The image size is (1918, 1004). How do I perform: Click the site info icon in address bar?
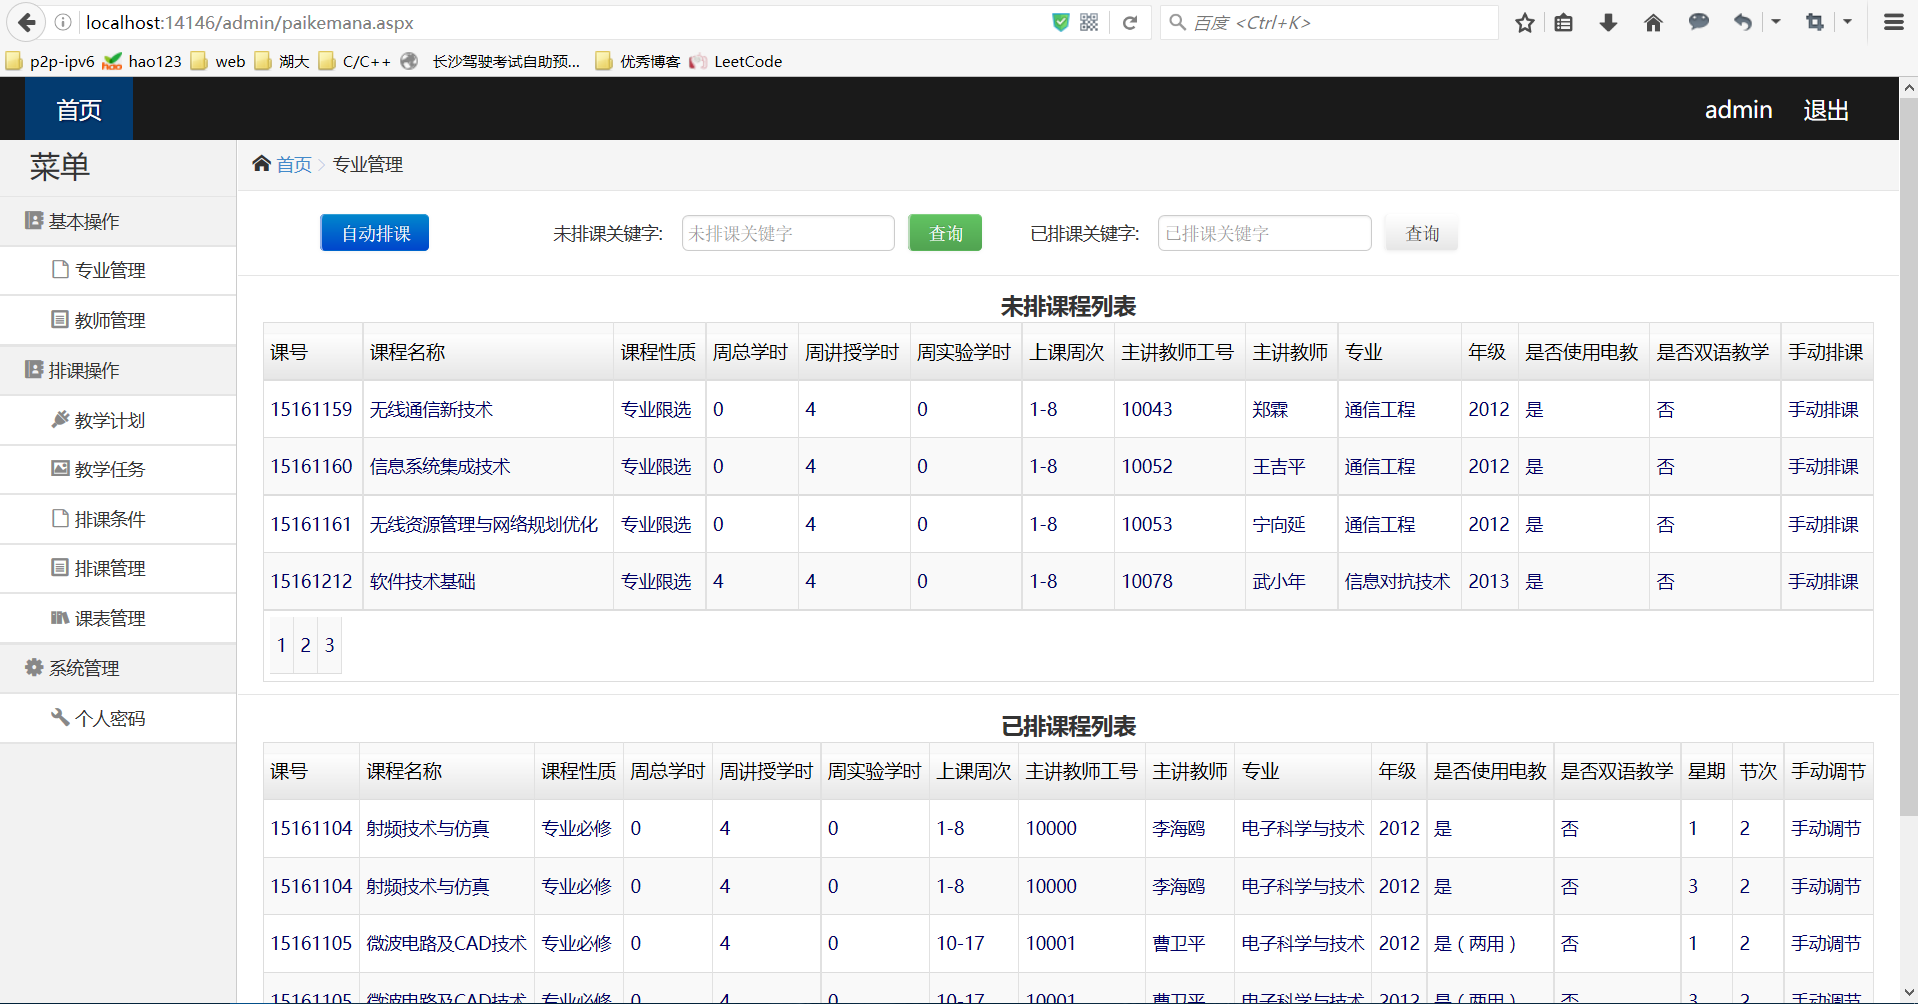click(x=63, y=22)
